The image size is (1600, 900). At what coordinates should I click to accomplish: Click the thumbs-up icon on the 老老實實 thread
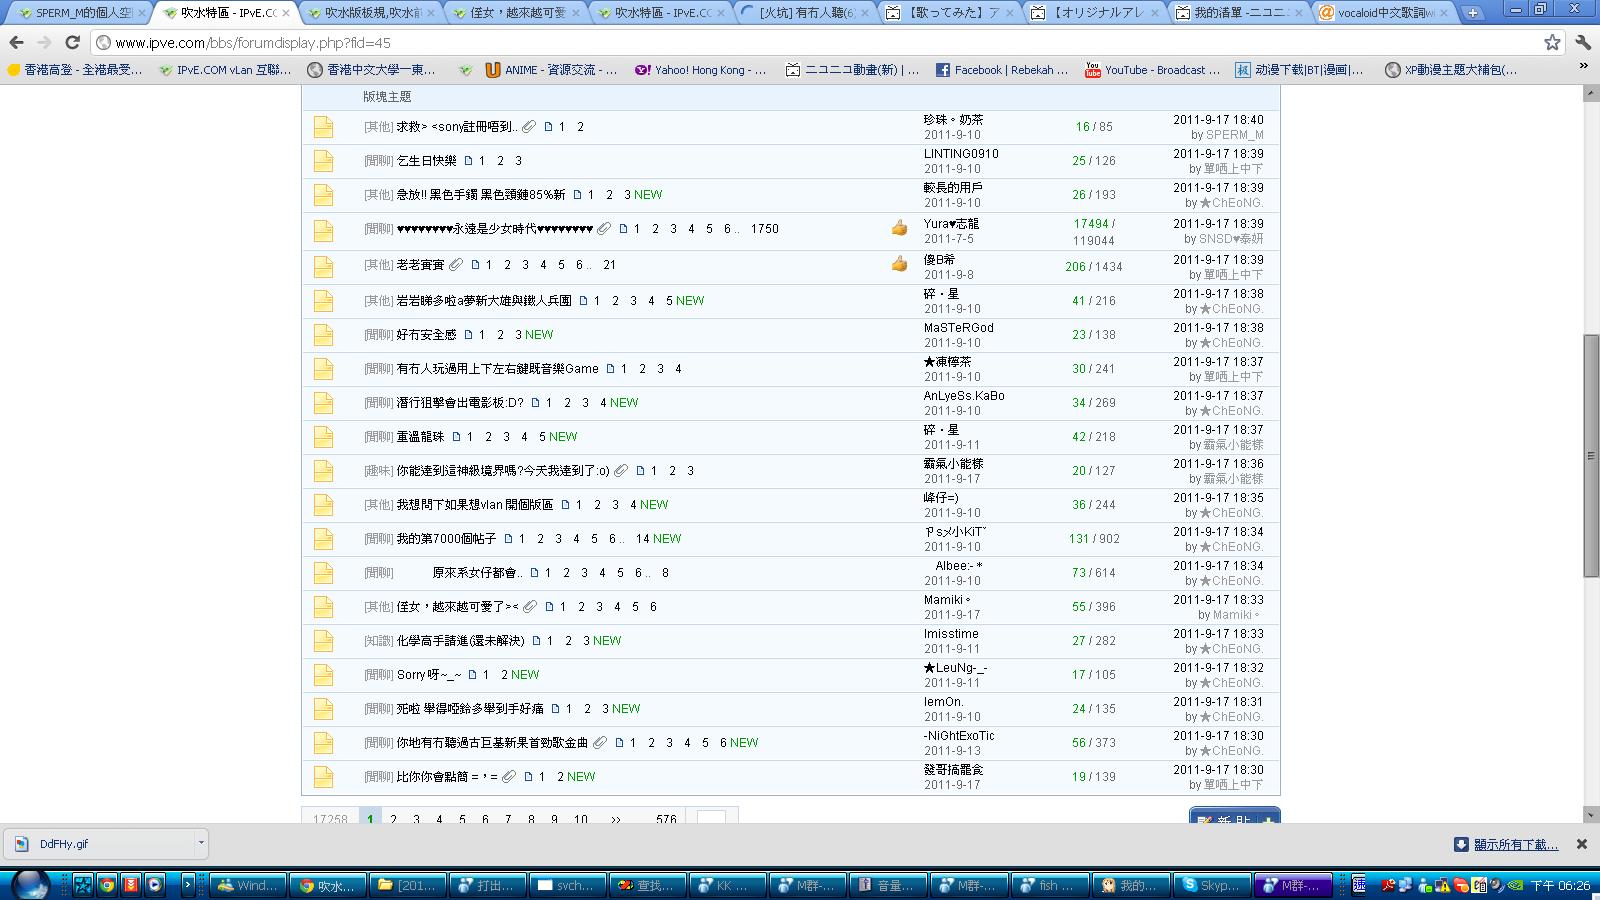pyautogui.click(x=899, y=264)
